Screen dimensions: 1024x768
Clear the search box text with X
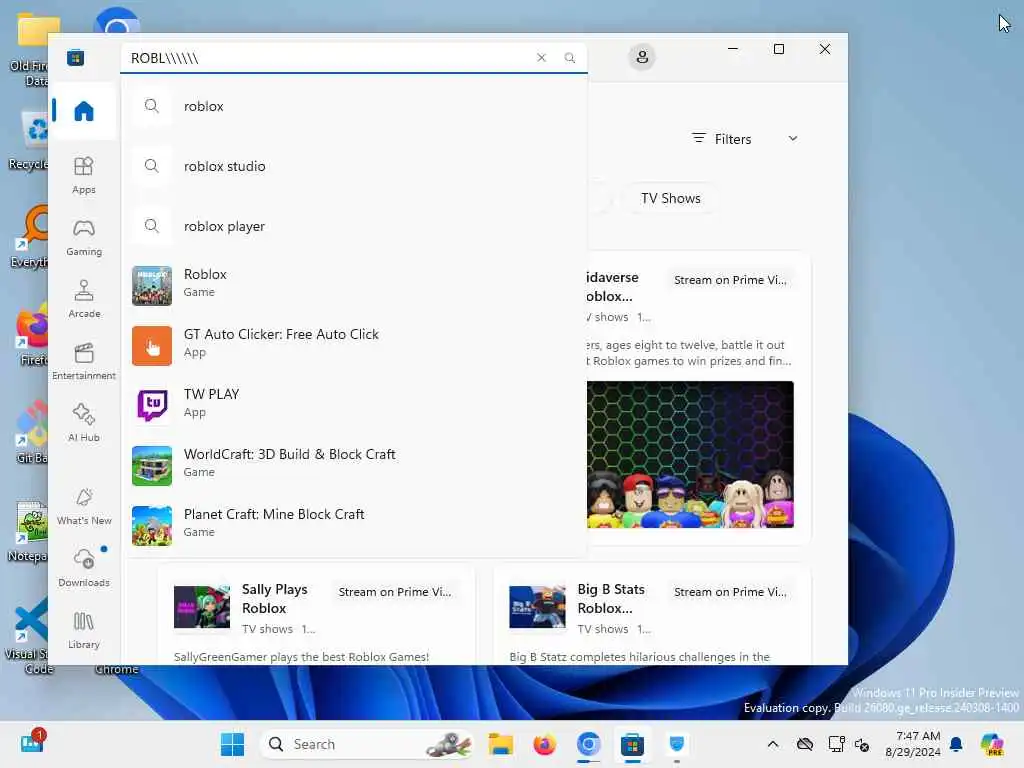[541, 57]
